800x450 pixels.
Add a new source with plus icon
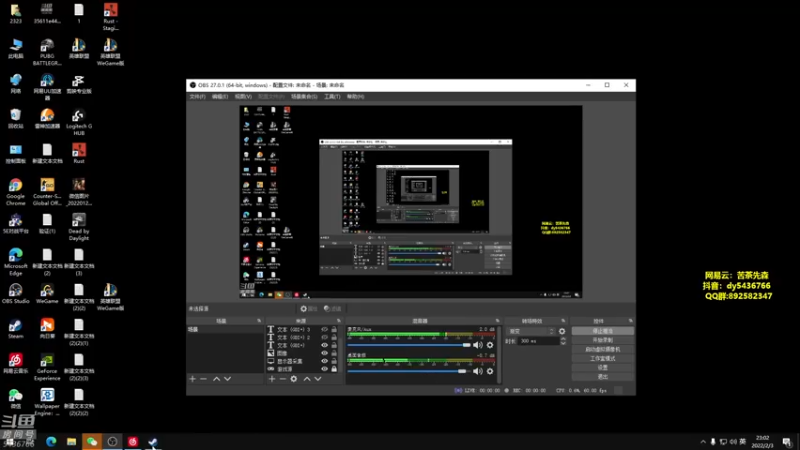272,379
